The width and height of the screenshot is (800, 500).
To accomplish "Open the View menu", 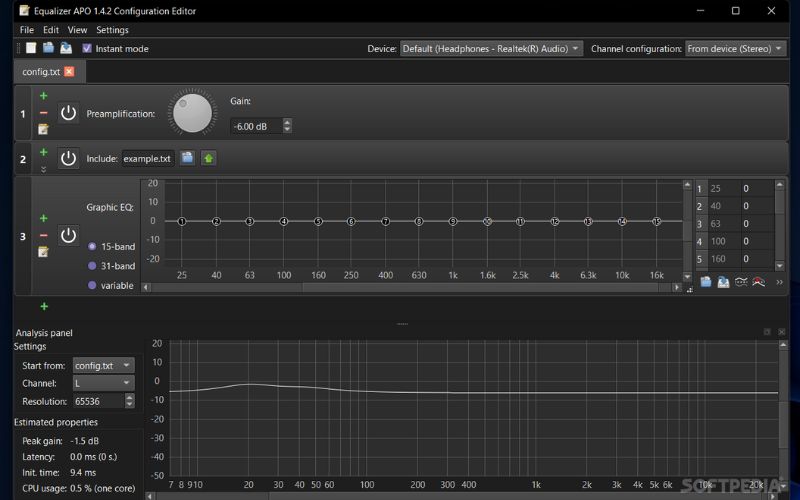I will point(77,30).
